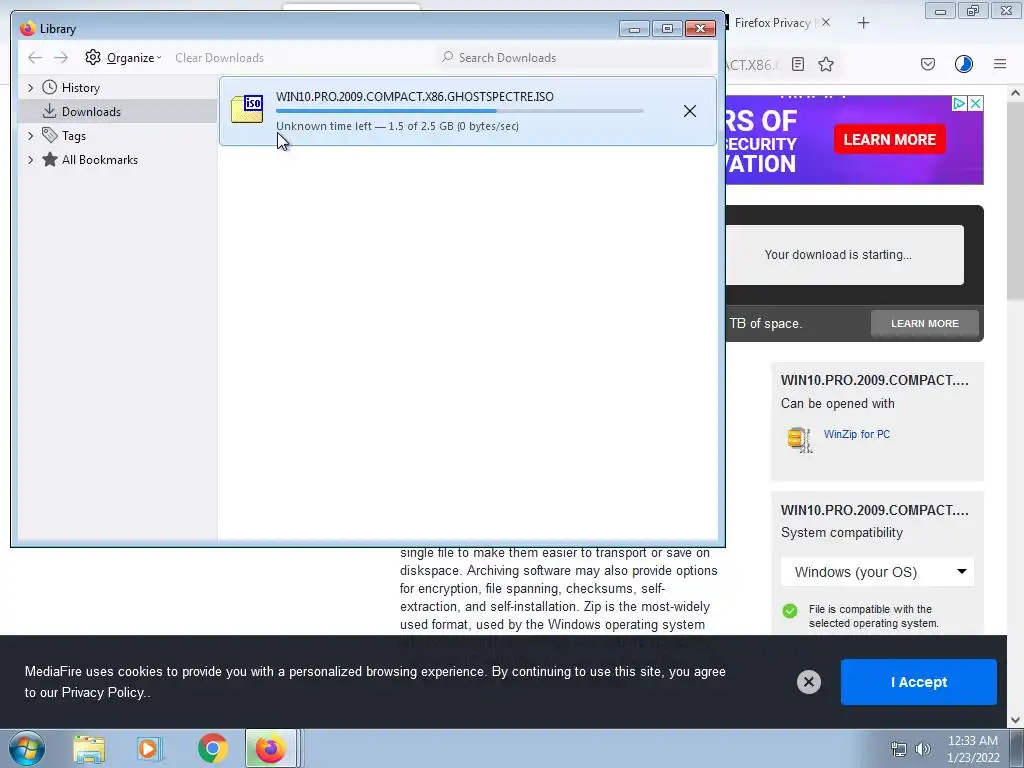
Task: Open the Windows Start menu
Action: [x=27, y=748]
